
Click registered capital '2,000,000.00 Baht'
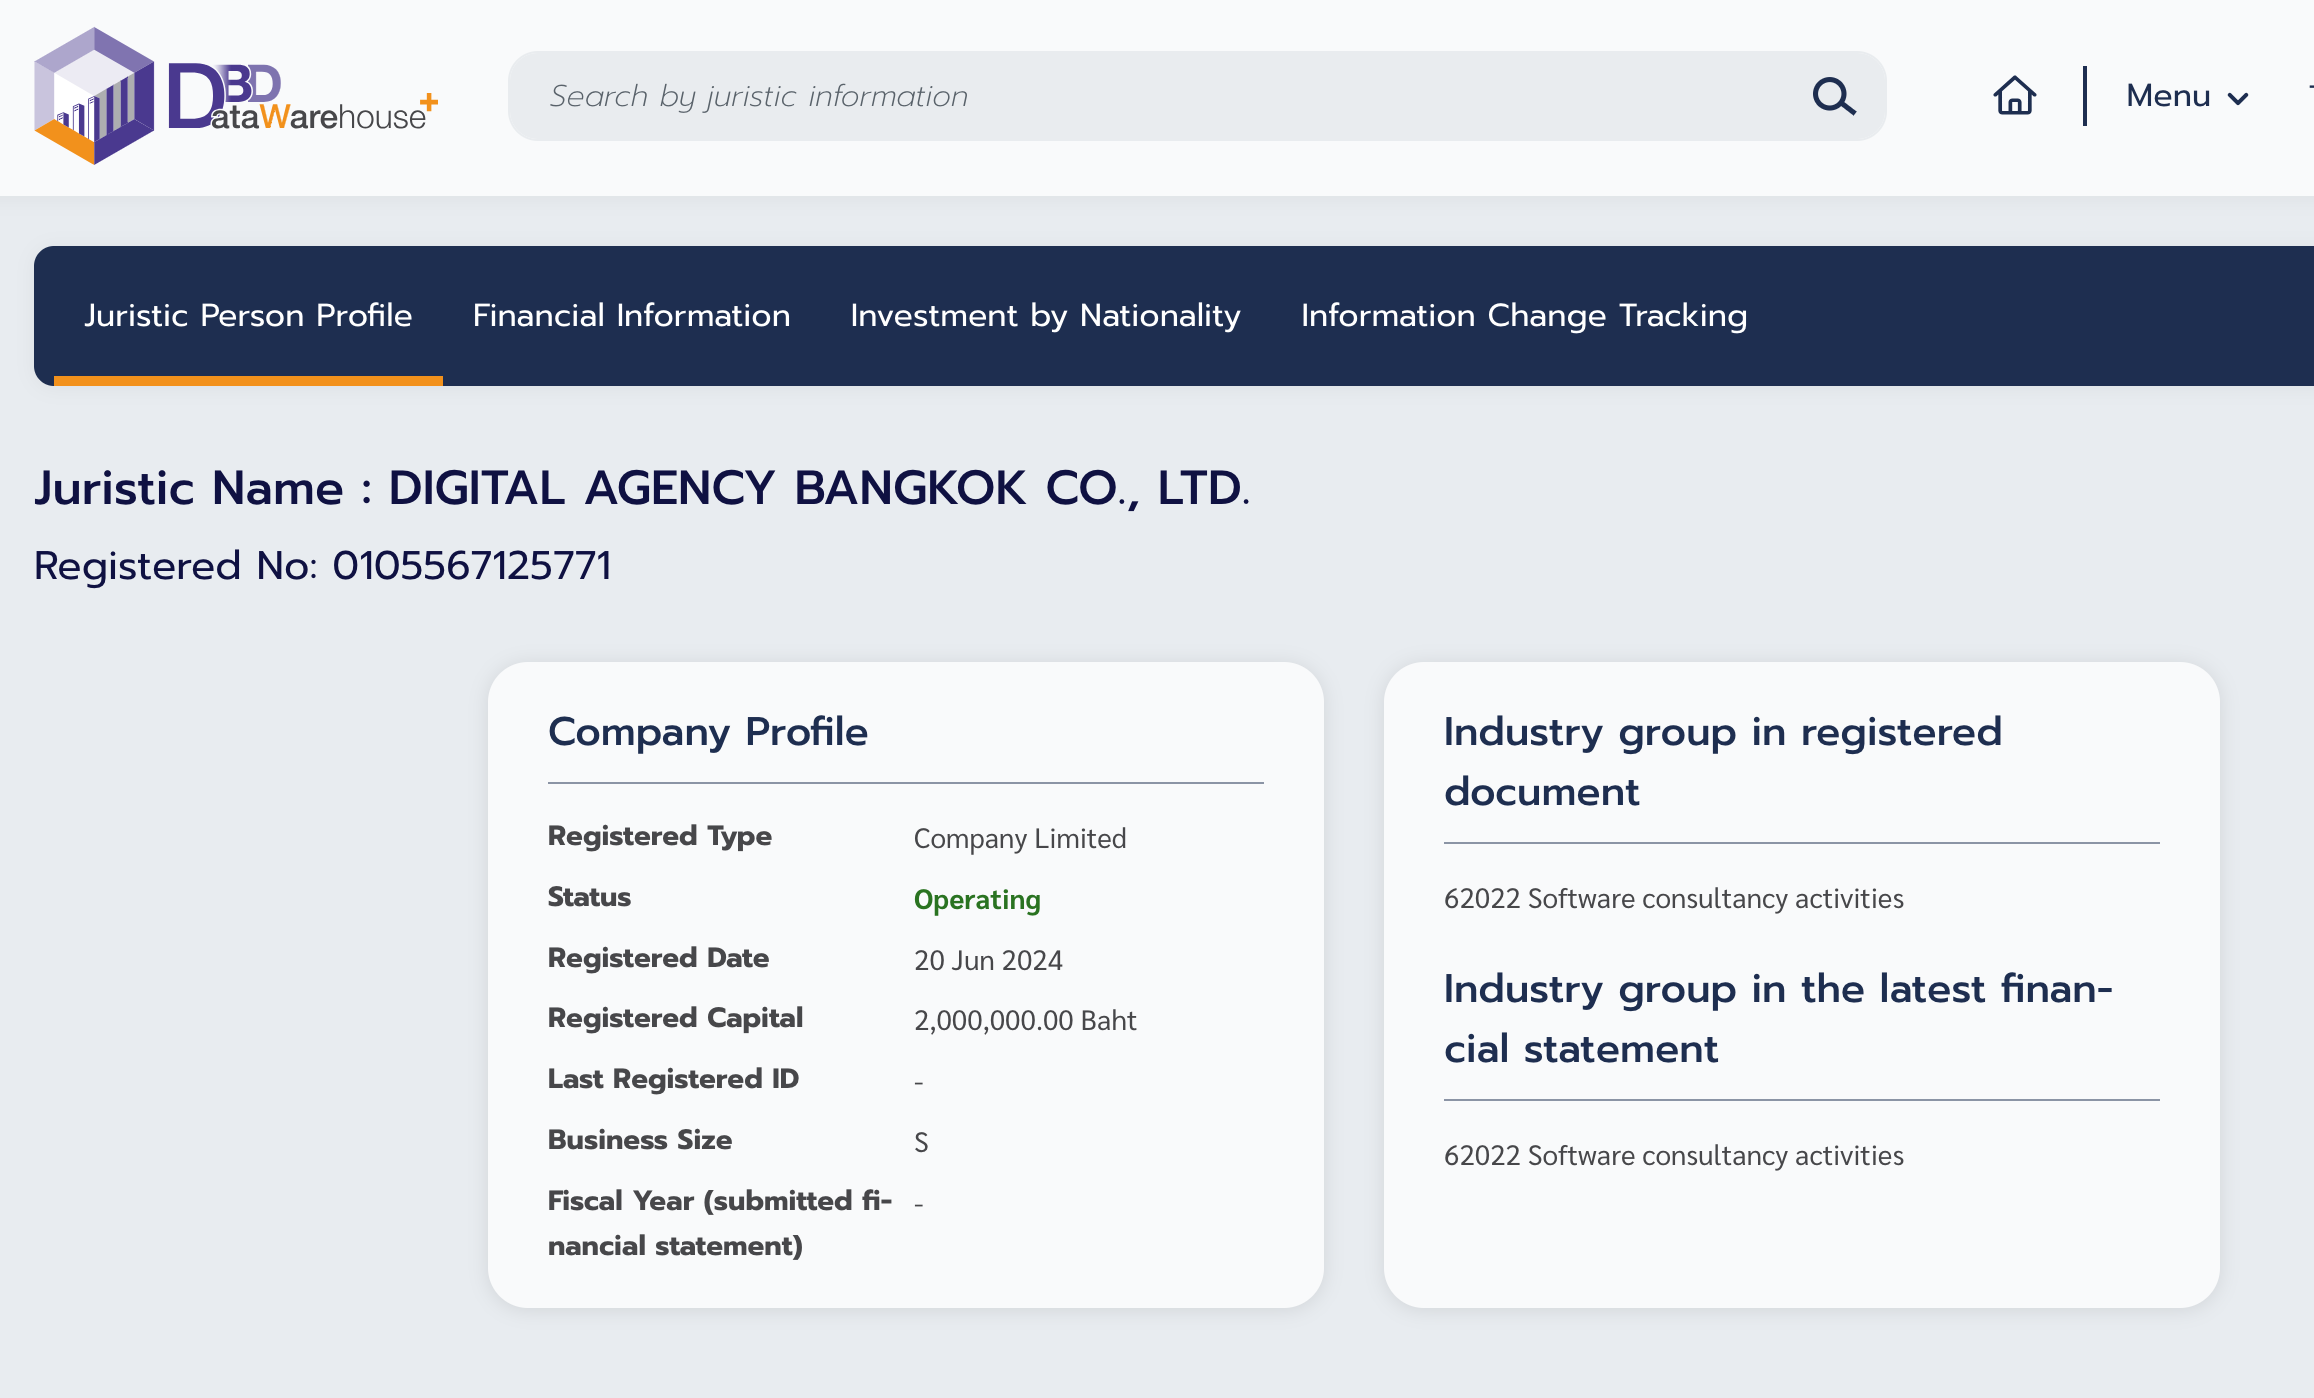point(1025,1020)
